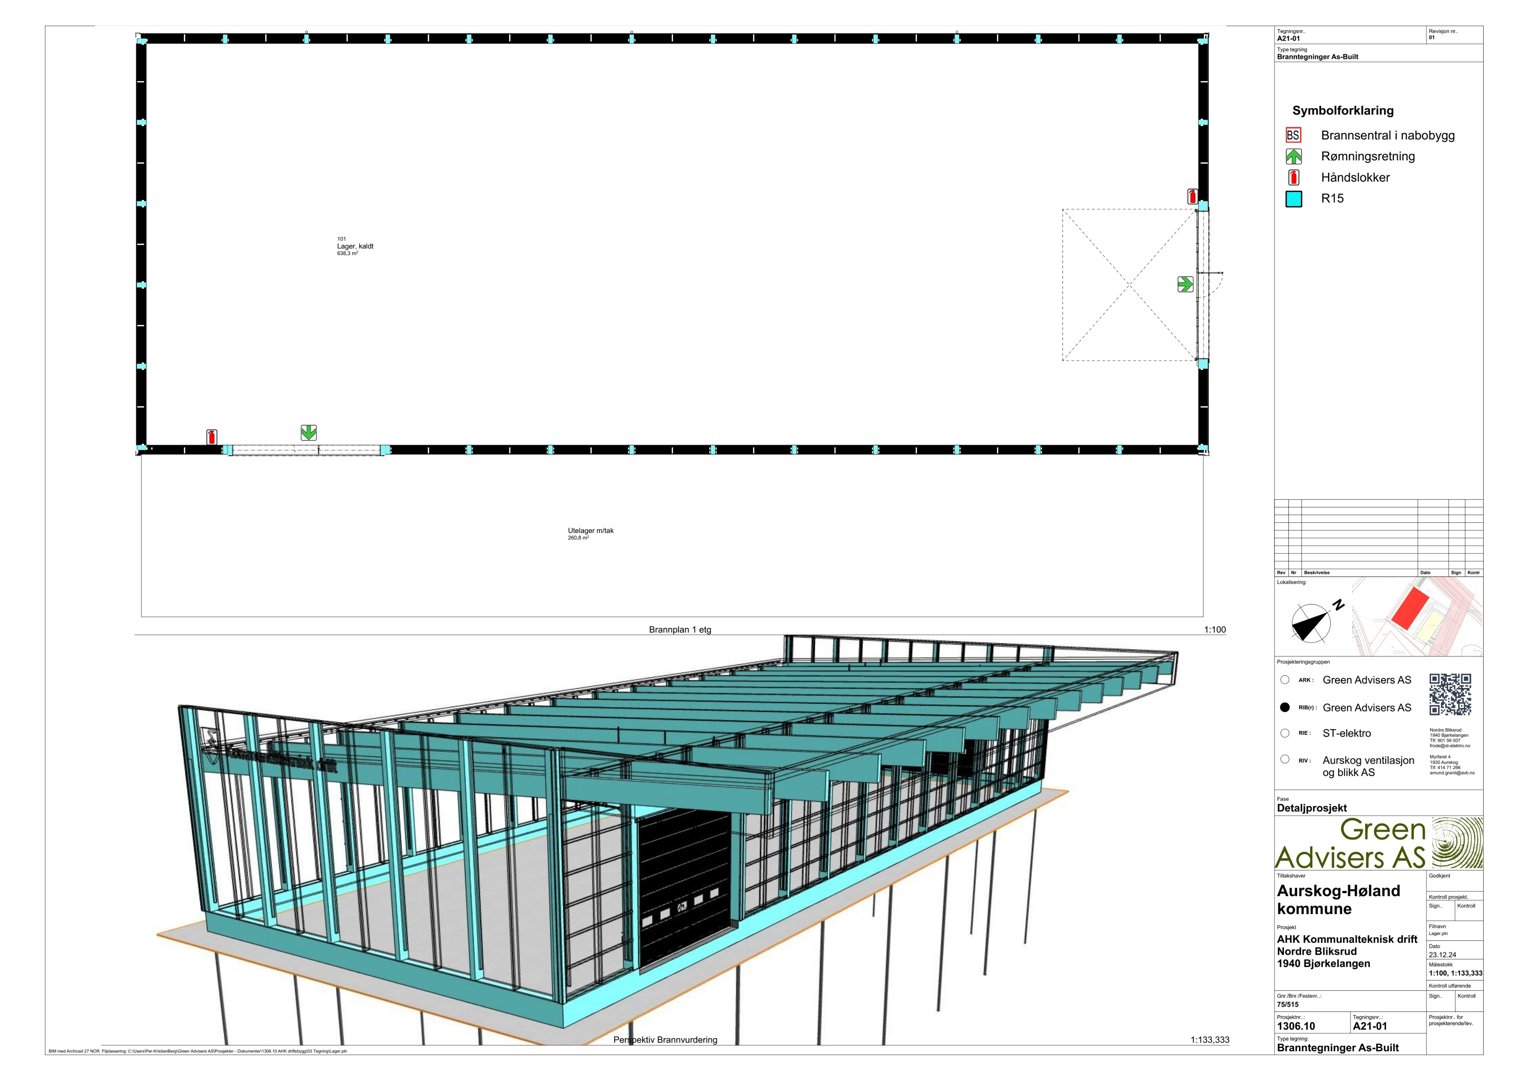Click the Filnavn field showing Lager.pln

point(1438,933)
